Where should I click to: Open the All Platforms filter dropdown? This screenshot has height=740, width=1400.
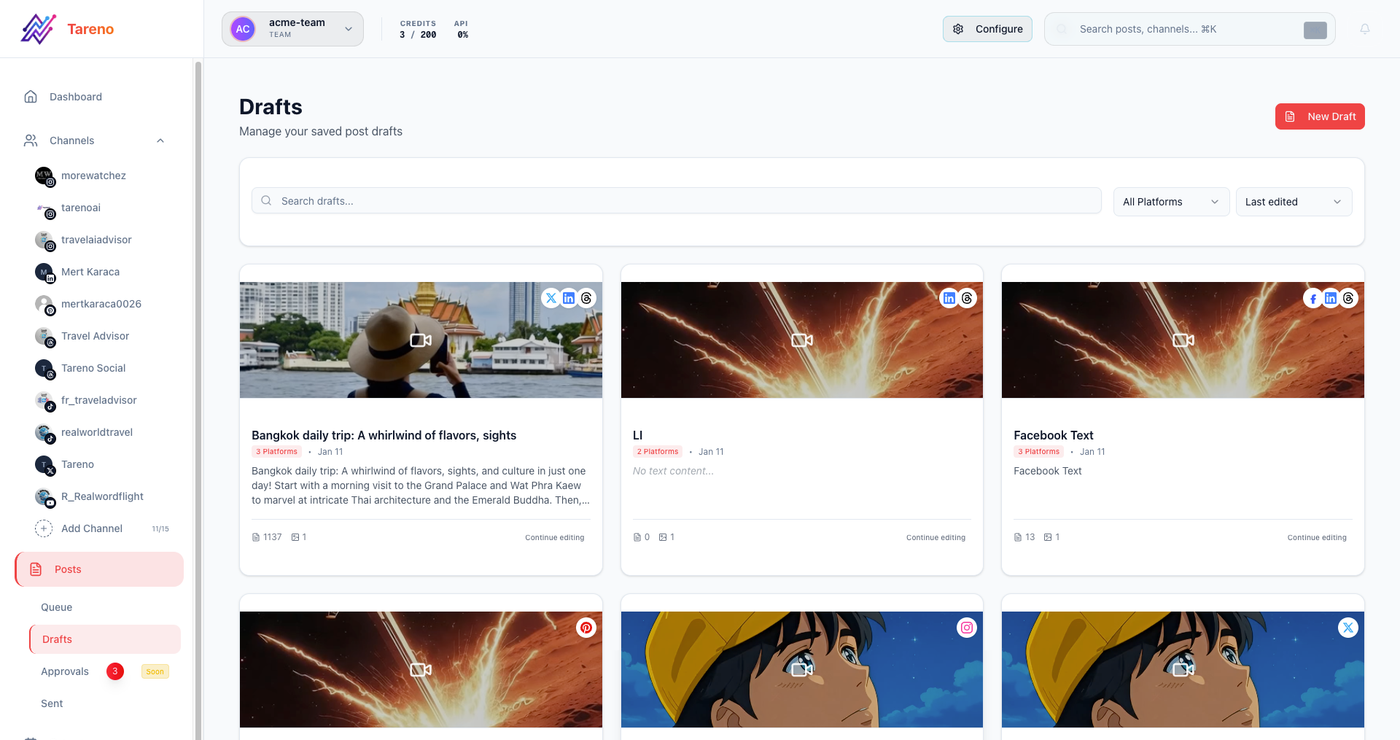pyautogui.click(x=1171, y=202)
